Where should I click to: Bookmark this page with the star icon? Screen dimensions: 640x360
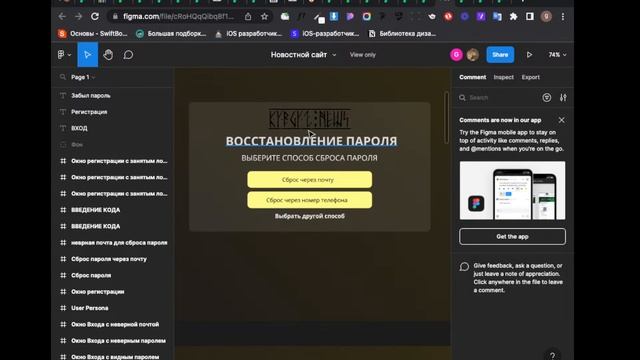tap(264, 16)
